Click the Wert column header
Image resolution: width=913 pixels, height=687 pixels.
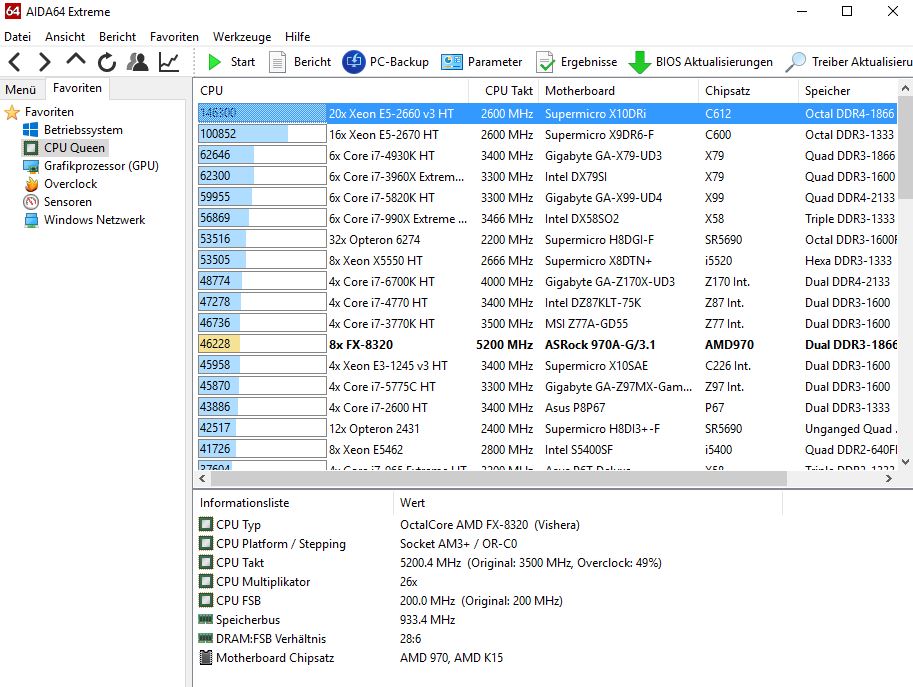(588, 503)
